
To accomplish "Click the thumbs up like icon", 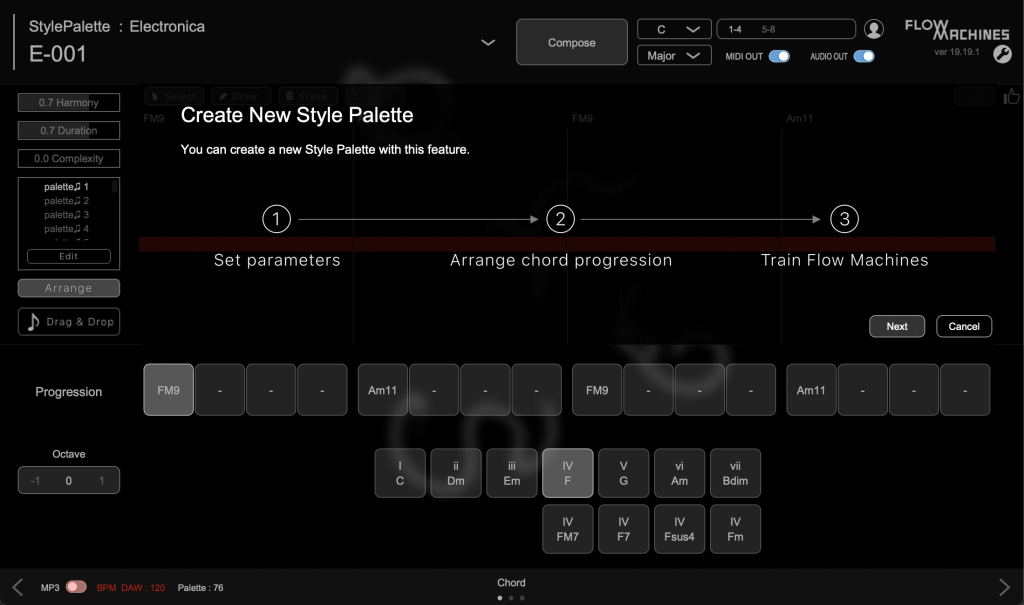I will [1012, 96].
